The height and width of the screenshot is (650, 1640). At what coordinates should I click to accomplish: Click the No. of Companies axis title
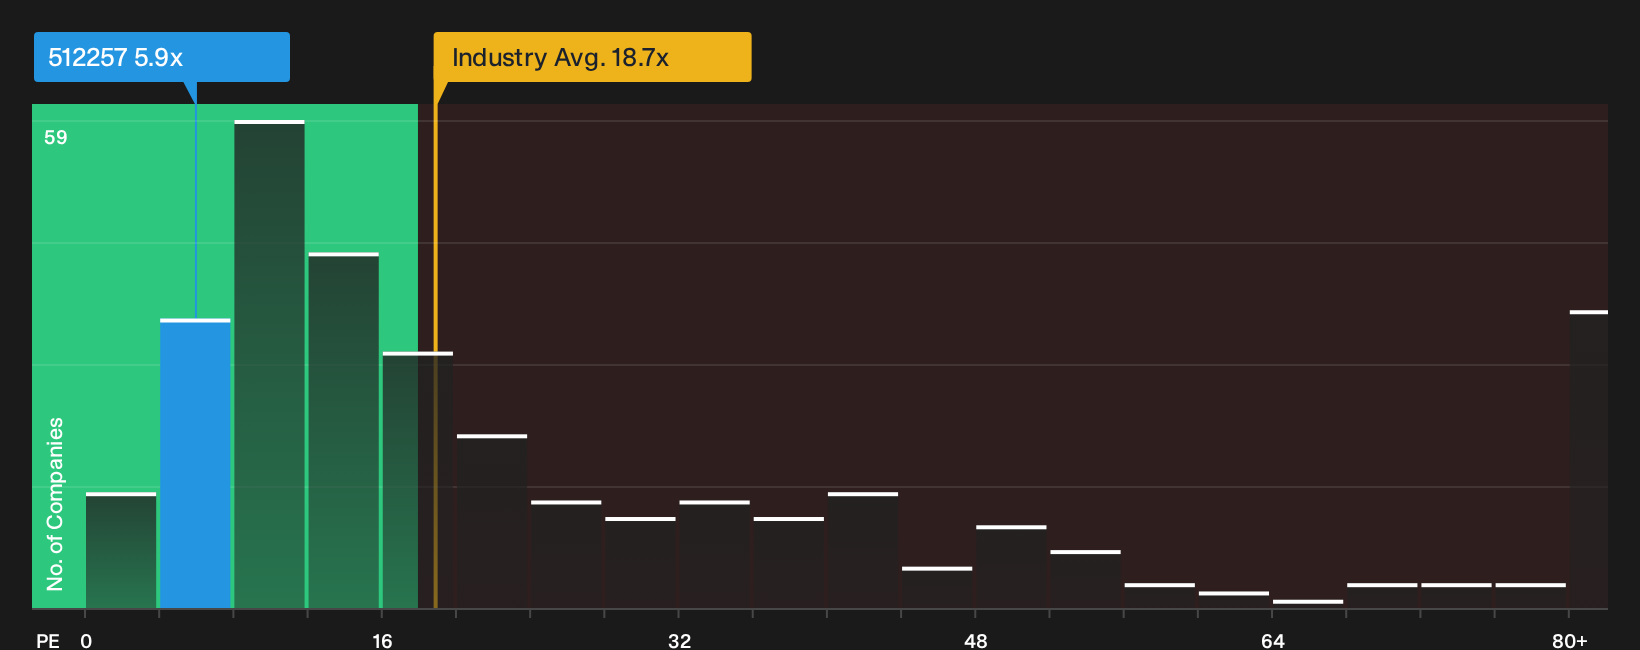[55, 503]
